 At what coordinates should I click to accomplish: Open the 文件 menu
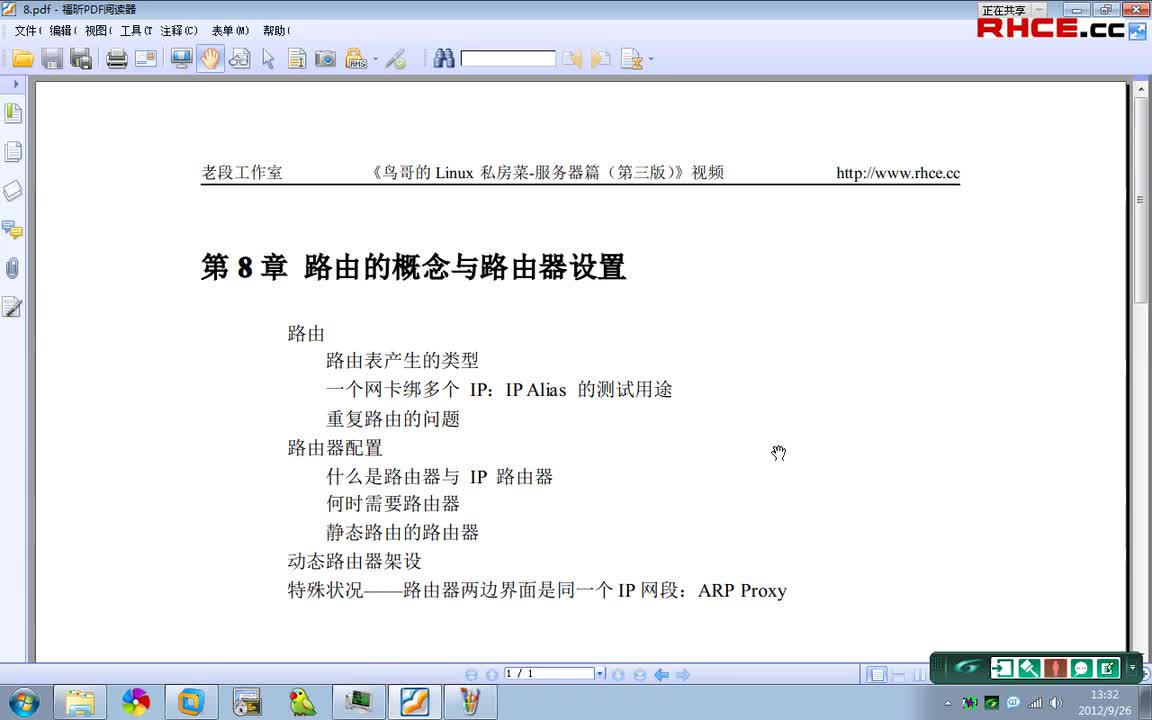[x=28, y=31]
